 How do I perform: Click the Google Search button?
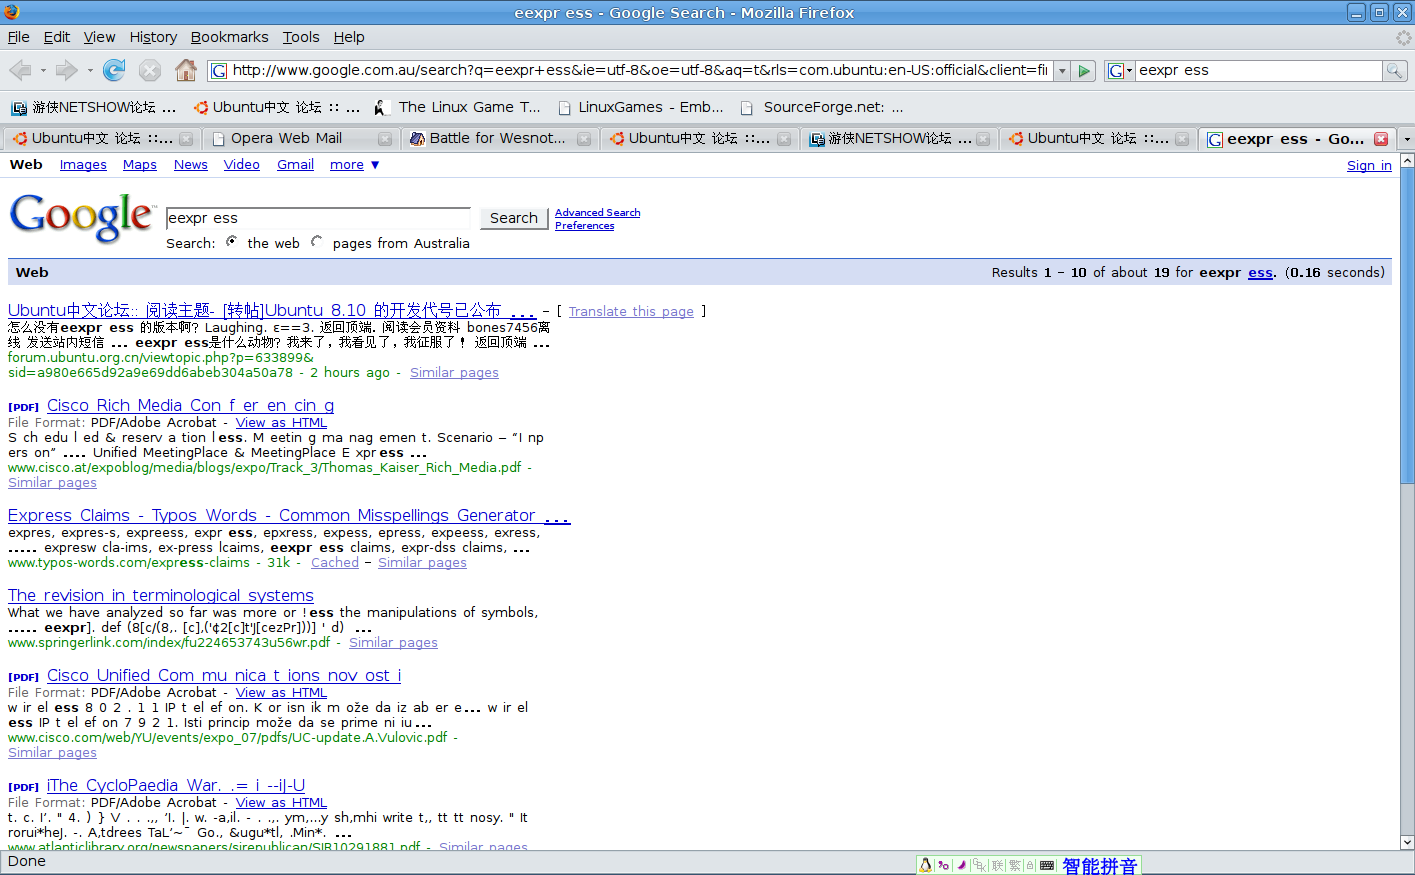pos(514,218)
